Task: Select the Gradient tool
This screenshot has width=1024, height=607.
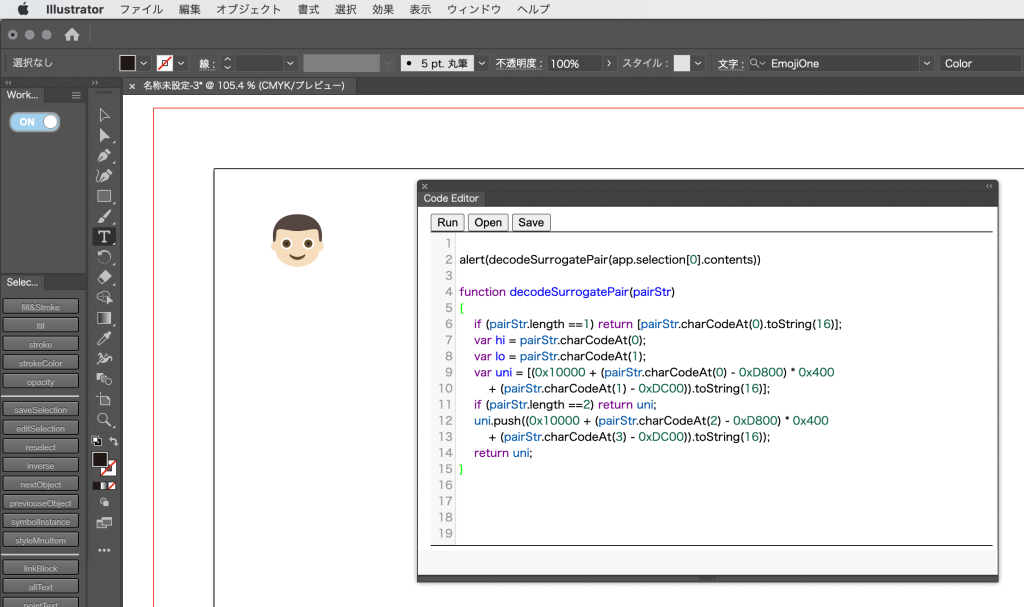Action: [x=104, y=318]
